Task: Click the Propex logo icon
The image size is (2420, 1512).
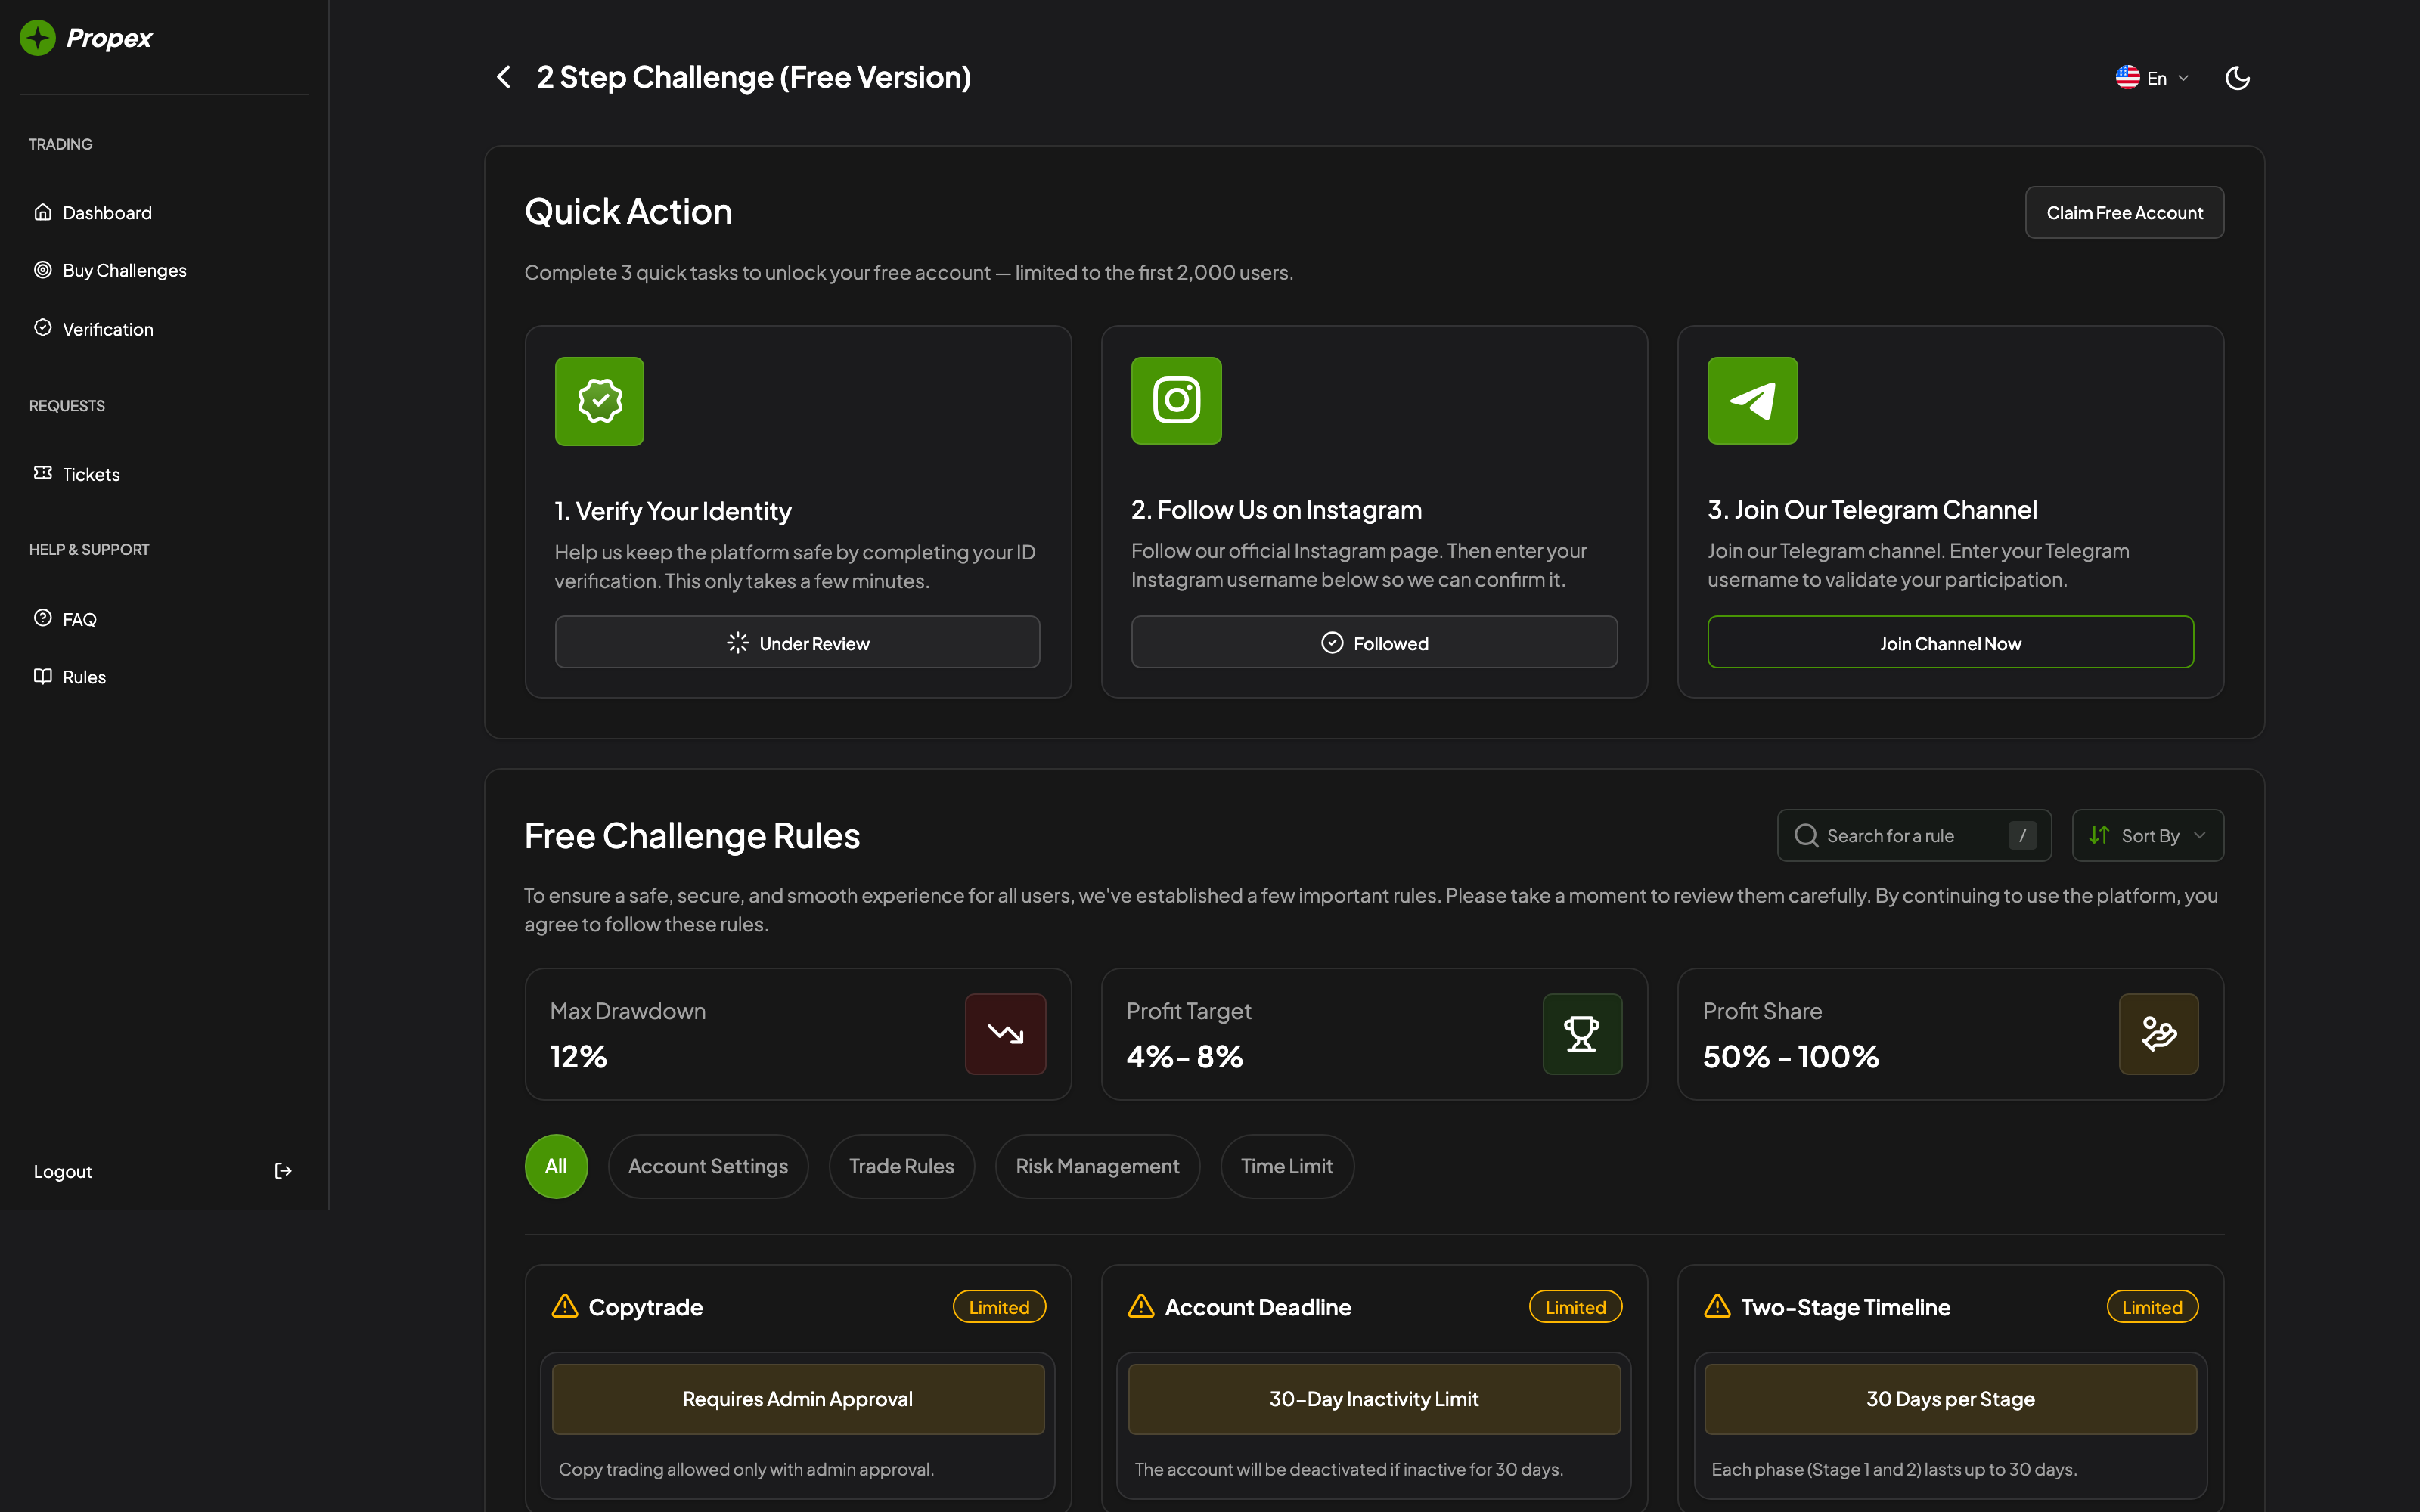Action: tap(38, 38)
